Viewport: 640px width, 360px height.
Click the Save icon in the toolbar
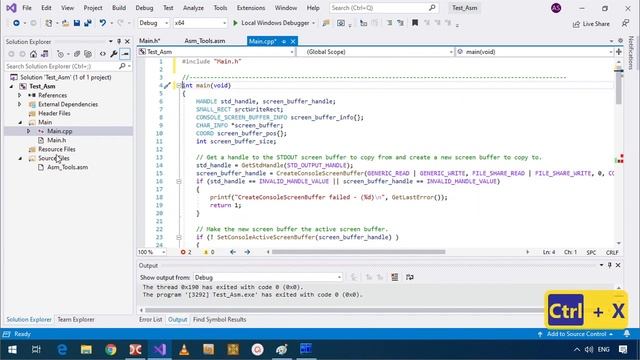[x=76, y=23]
